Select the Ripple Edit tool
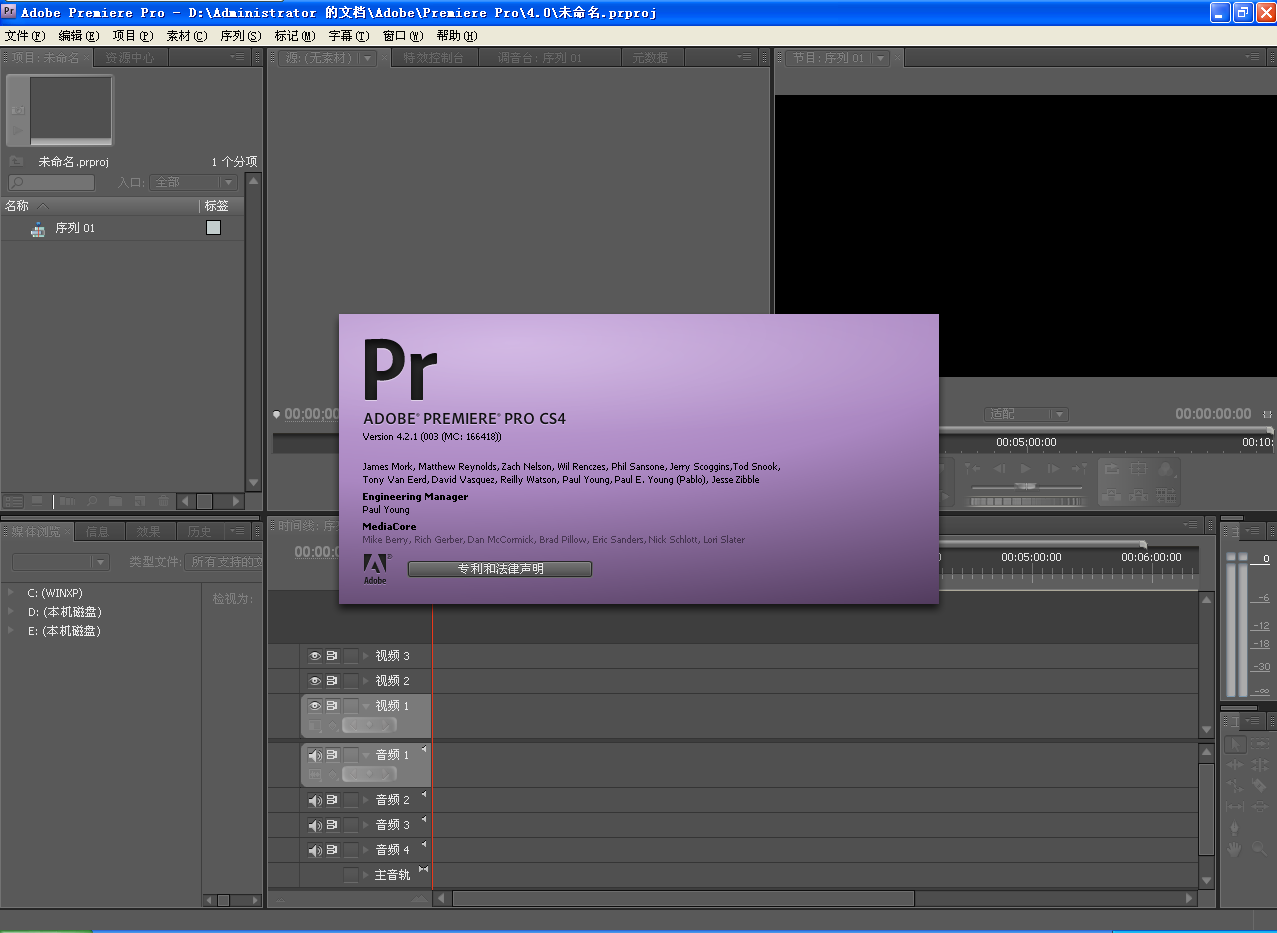1277x933 pixels. pos(1235,765)
